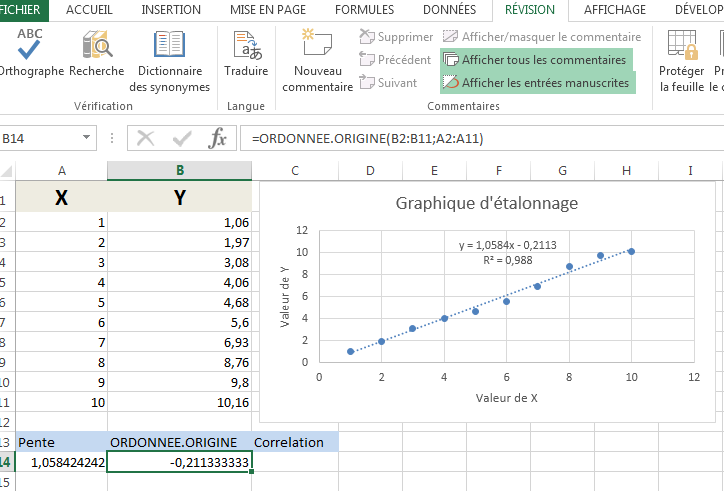Click cell containing 8,76
The width and height of the screenshot is (724, 491).
point(180,363)
